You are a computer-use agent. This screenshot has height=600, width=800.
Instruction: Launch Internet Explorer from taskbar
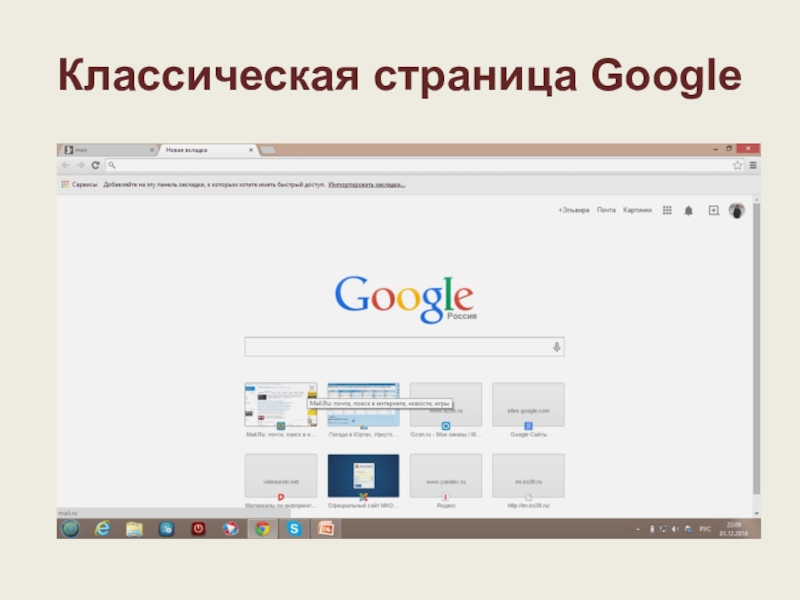pos(103,529)
